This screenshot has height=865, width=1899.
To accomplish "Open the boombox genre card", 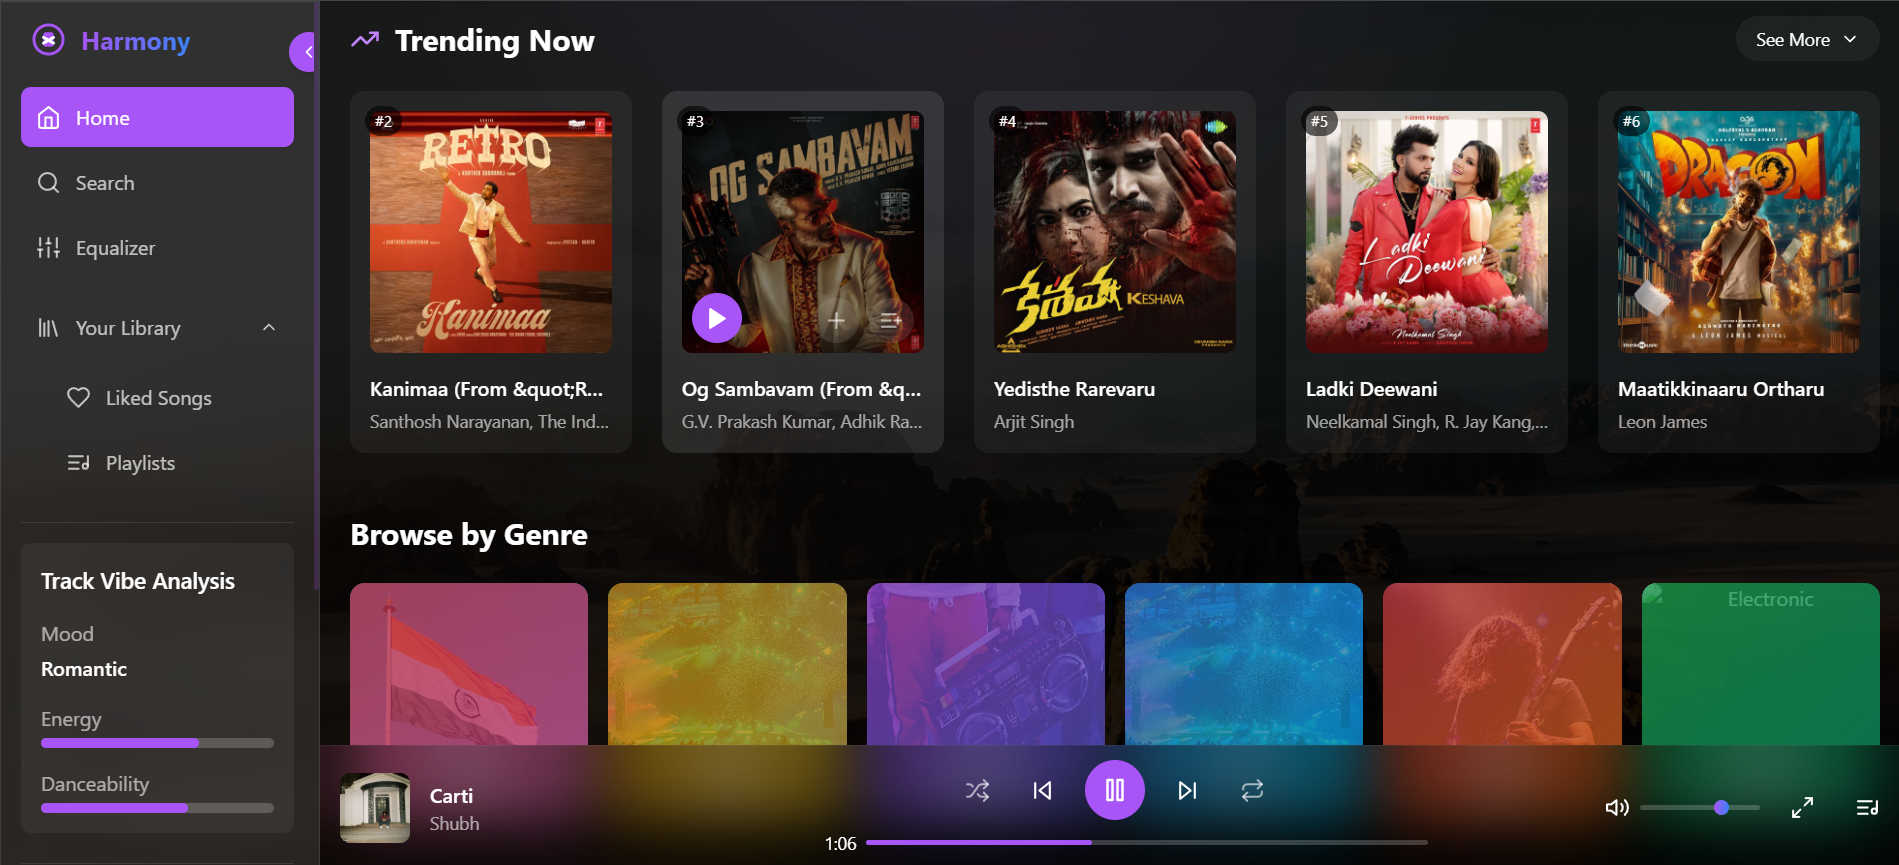I will [986, 664].
